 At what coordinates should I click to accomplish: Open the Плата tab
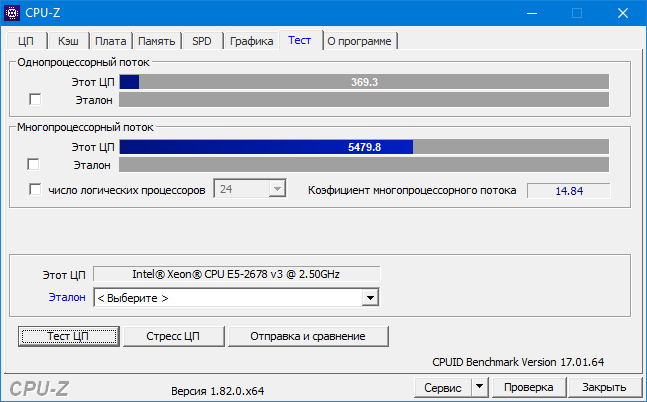point(111,41)
